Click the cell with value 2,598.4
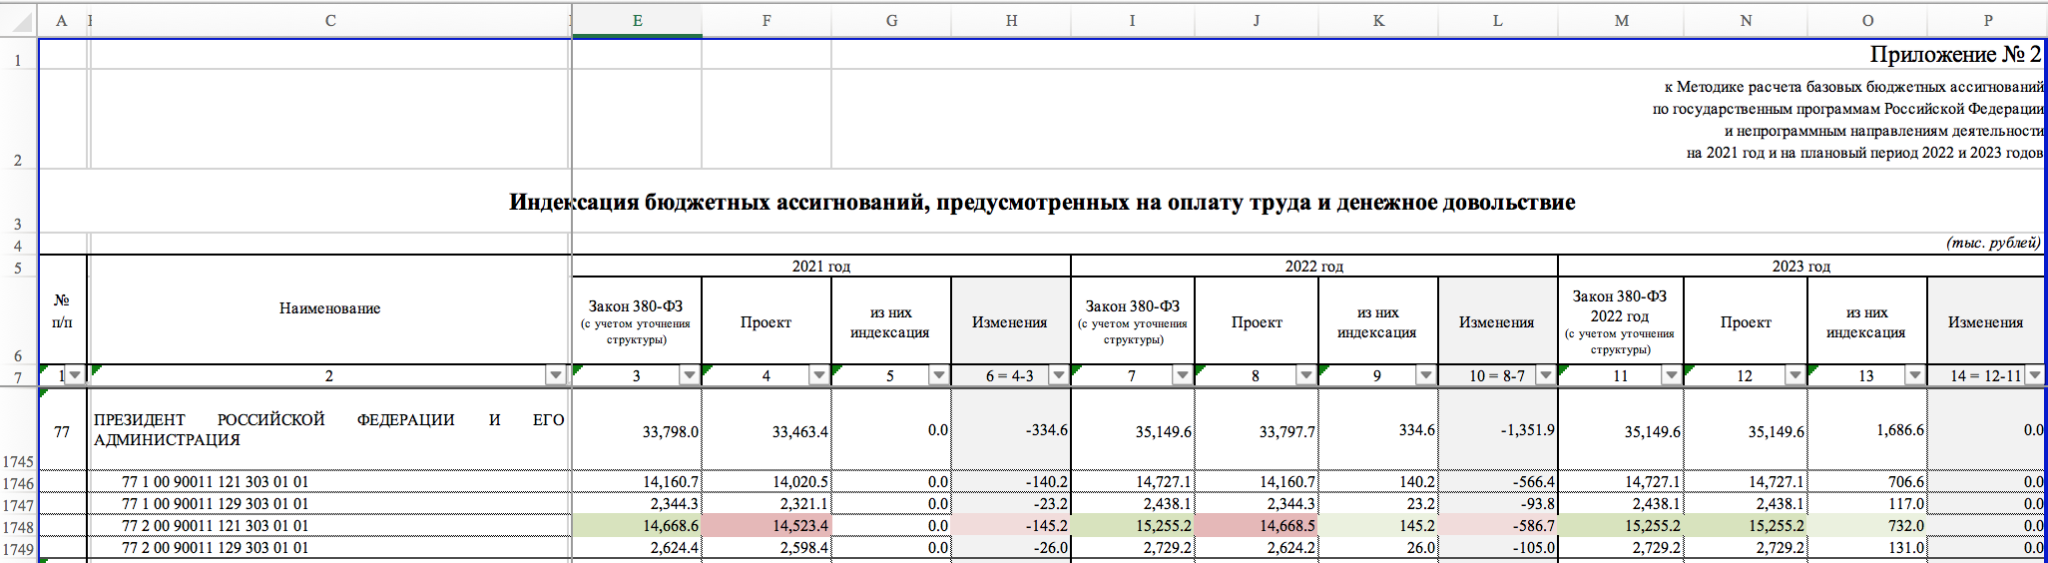The height and width of the screenshot is (563, 2048). 767,548
